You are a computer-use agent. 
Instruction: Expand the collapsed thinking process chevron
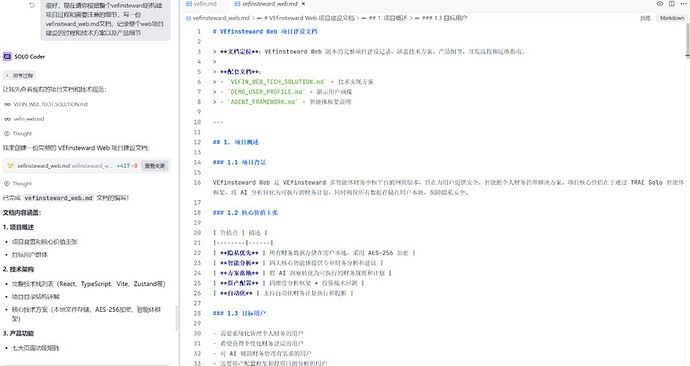point(7,76)
